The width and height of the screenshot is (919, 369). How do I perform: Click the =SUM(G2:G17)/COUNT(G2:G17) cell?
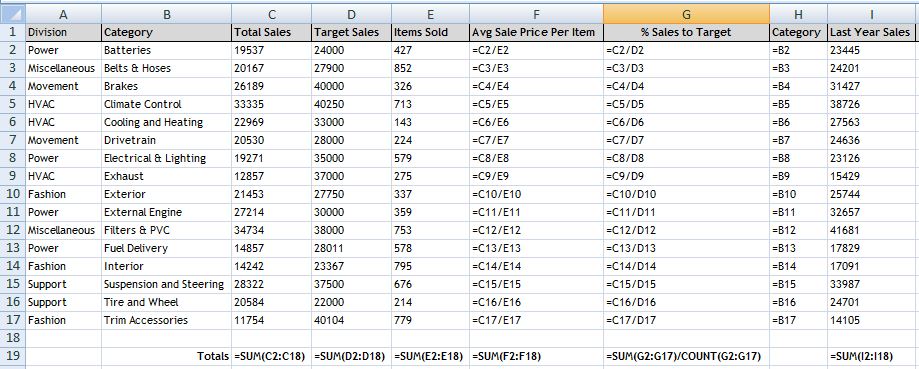click(x=686, y=356)
